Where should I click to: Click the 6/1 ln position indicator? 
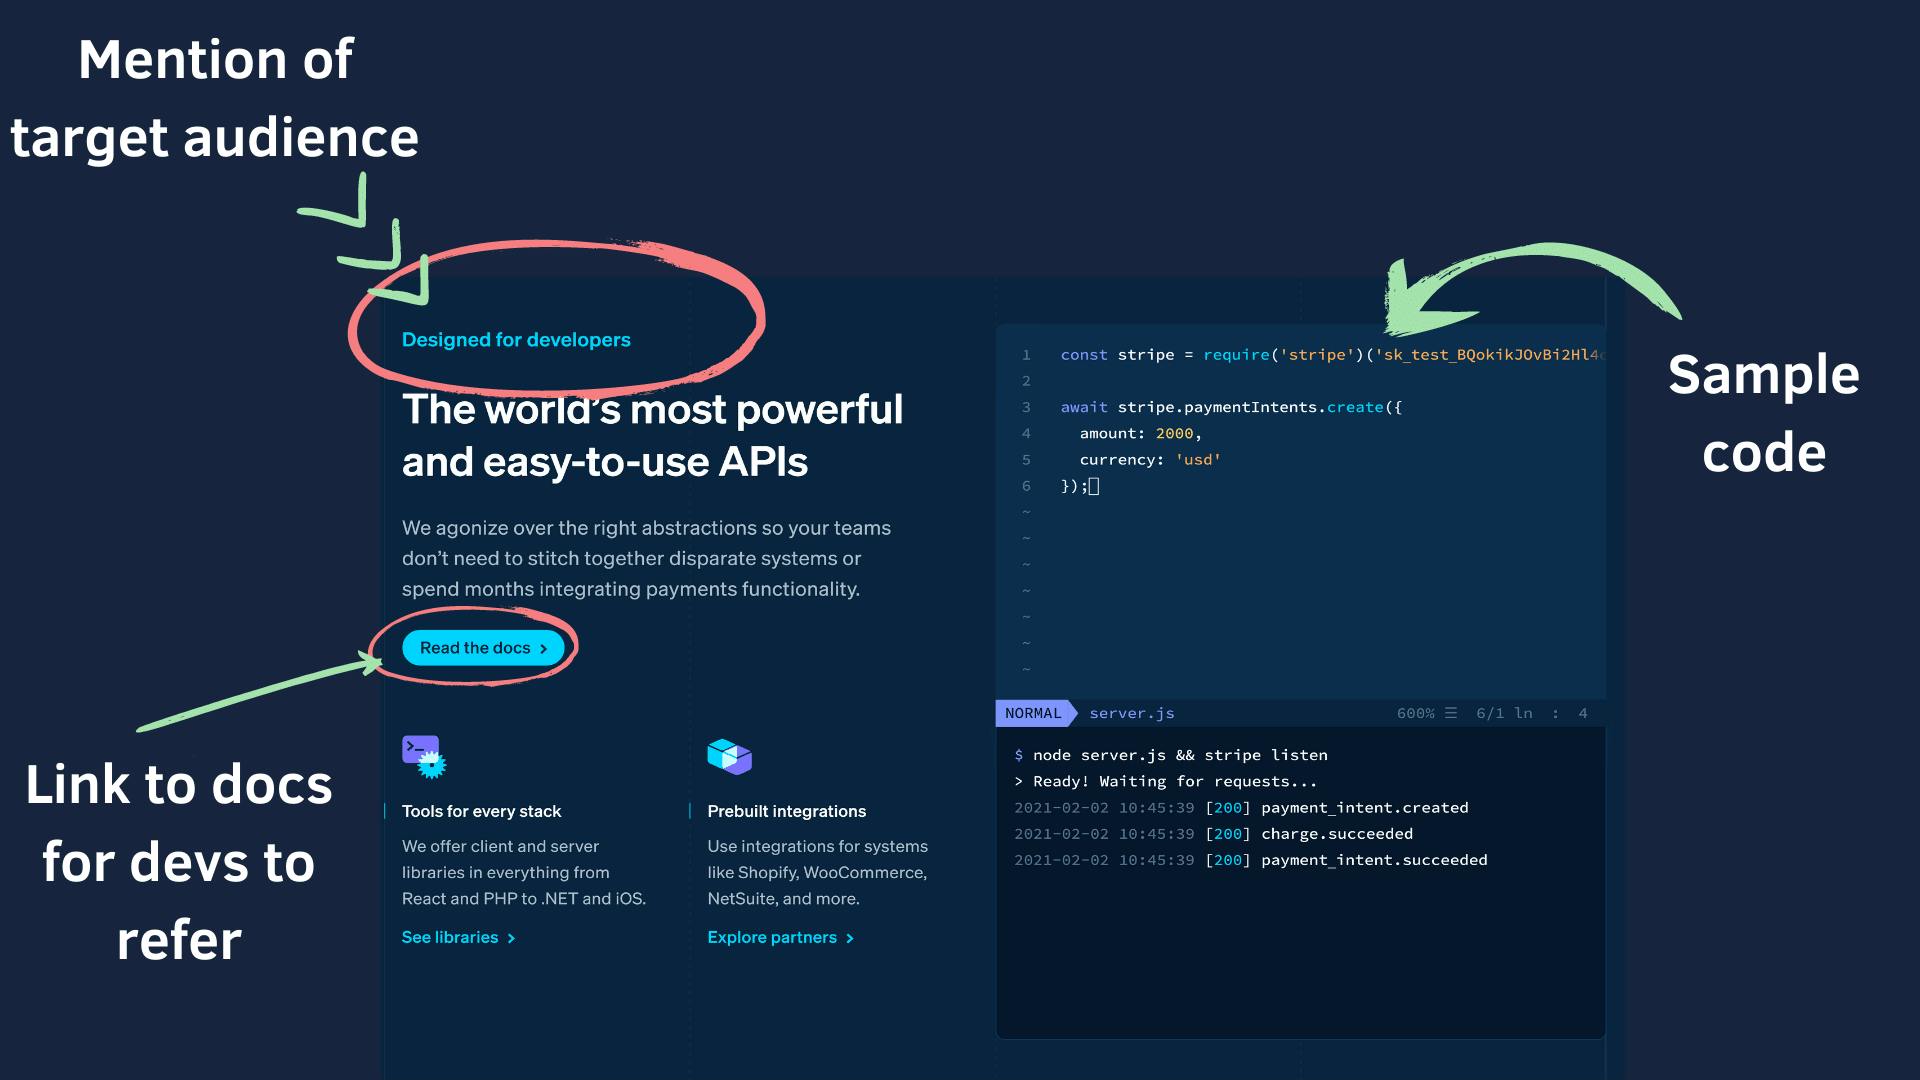click(x=1504, y=713)
